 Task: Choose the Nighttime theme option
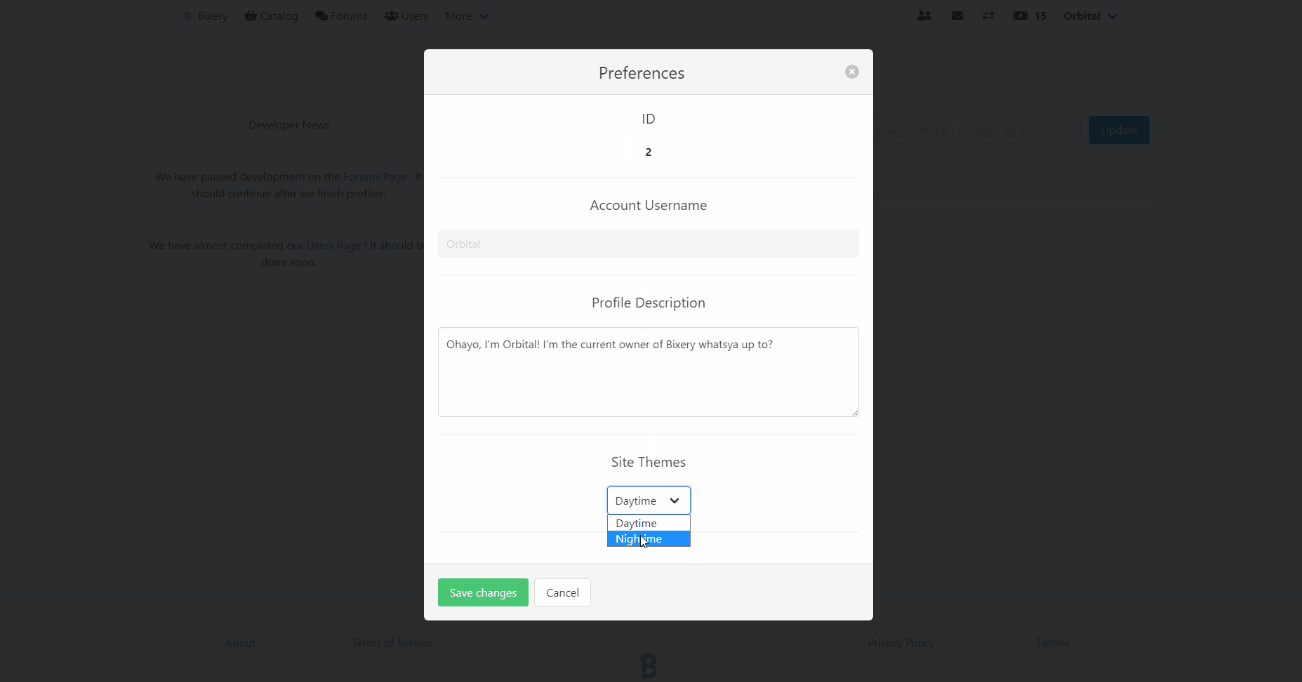tap(648, 539)
